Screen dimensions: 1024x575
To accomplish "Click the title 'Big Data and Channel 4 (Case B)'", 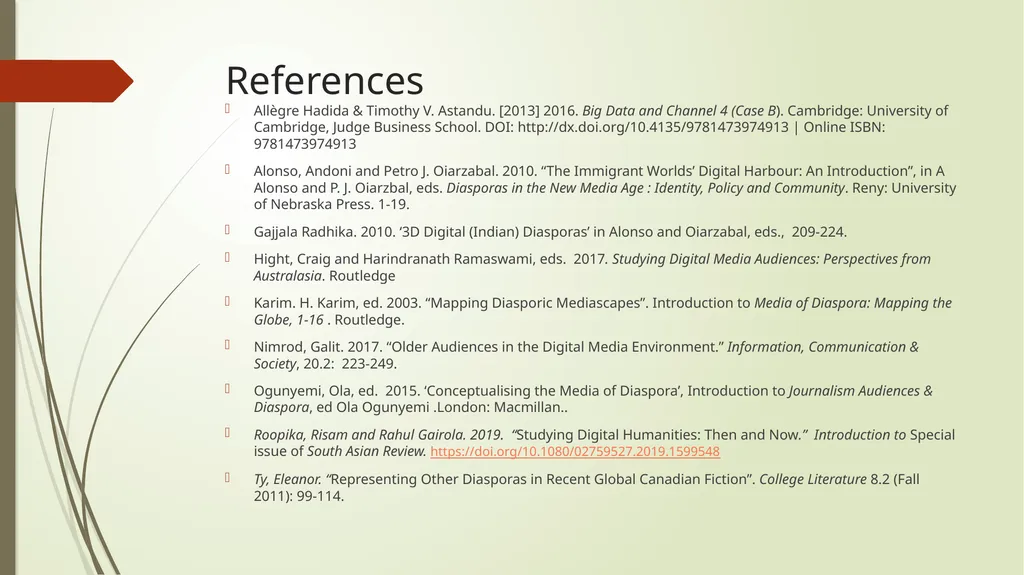I will click(x=681, y=111).
